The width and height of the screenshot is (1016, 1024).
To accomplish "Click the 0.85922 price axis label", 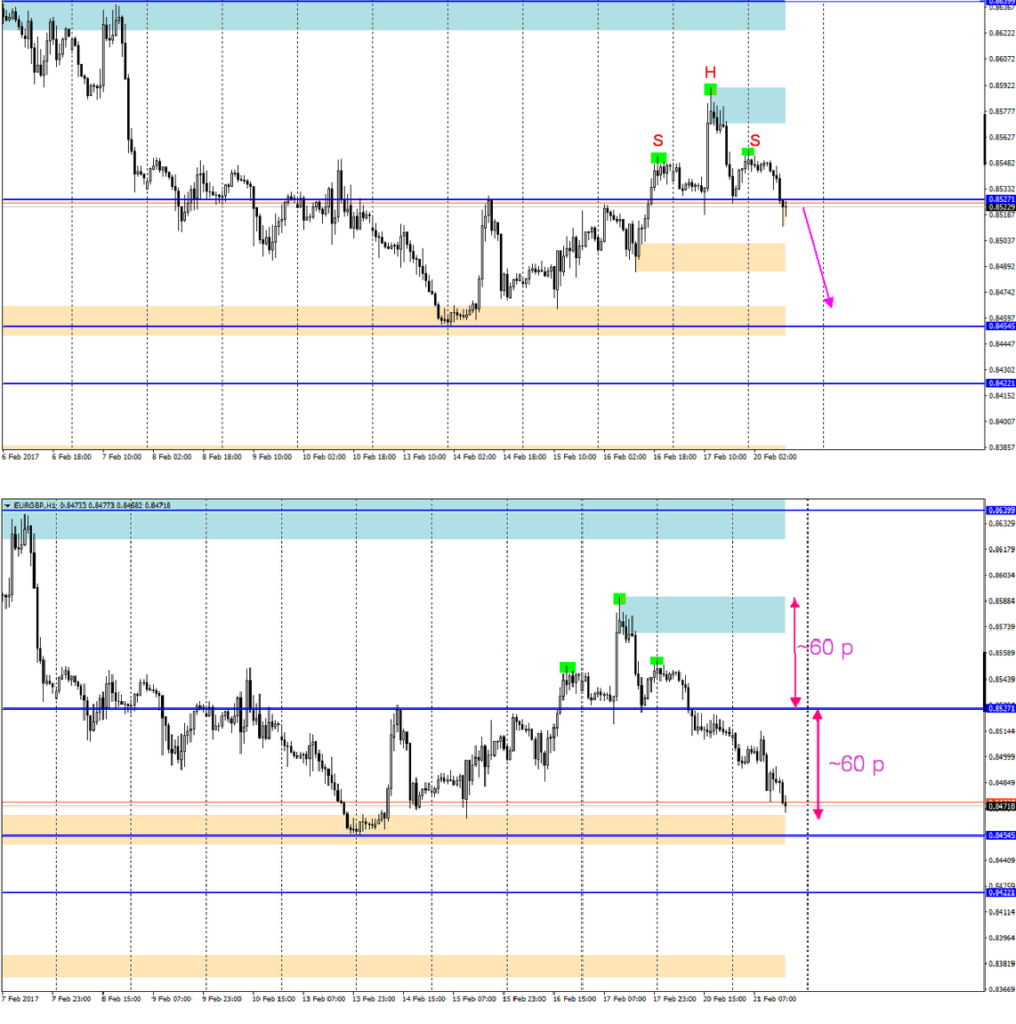I will 1002,85.
